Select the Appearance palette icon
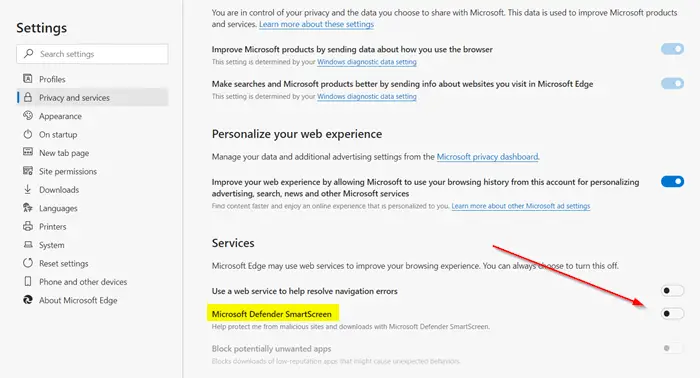 coord(28,116)
